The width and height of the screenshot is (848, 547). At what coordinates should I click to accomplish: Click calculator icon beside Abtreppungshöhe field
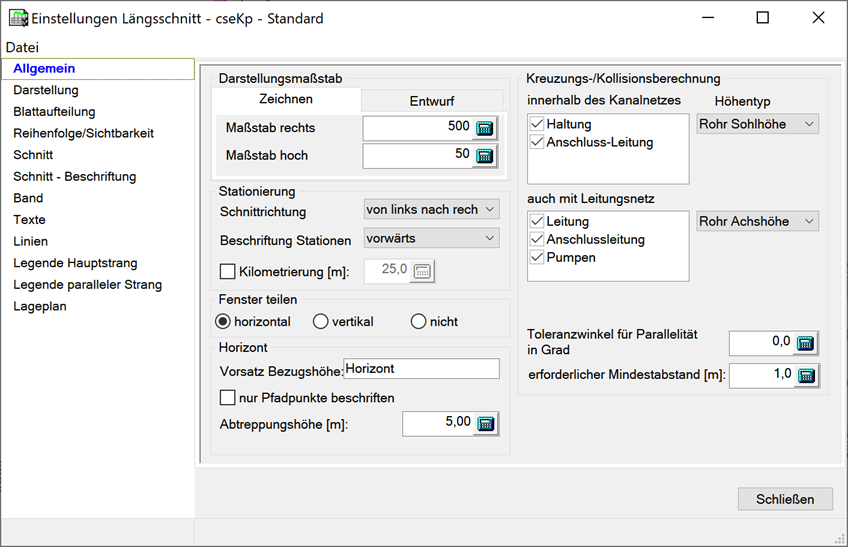point(485,424)
